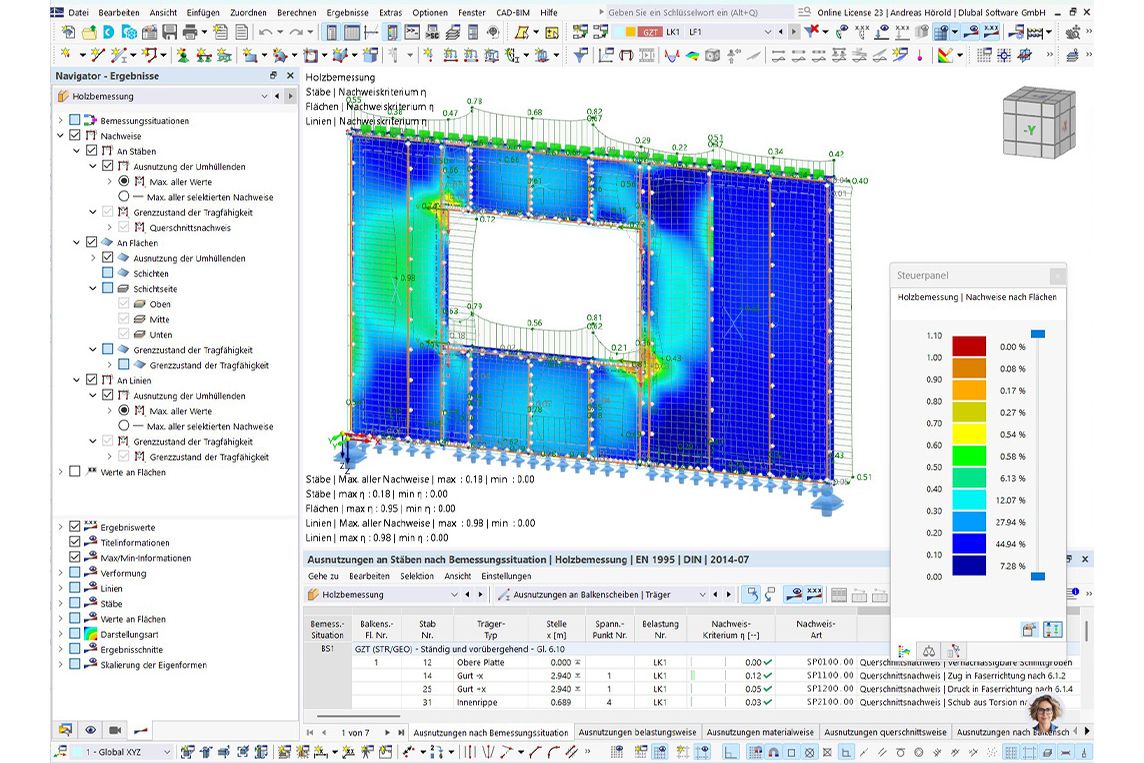
Task: Click the Undo arrow icon
Action: (266, 32)
